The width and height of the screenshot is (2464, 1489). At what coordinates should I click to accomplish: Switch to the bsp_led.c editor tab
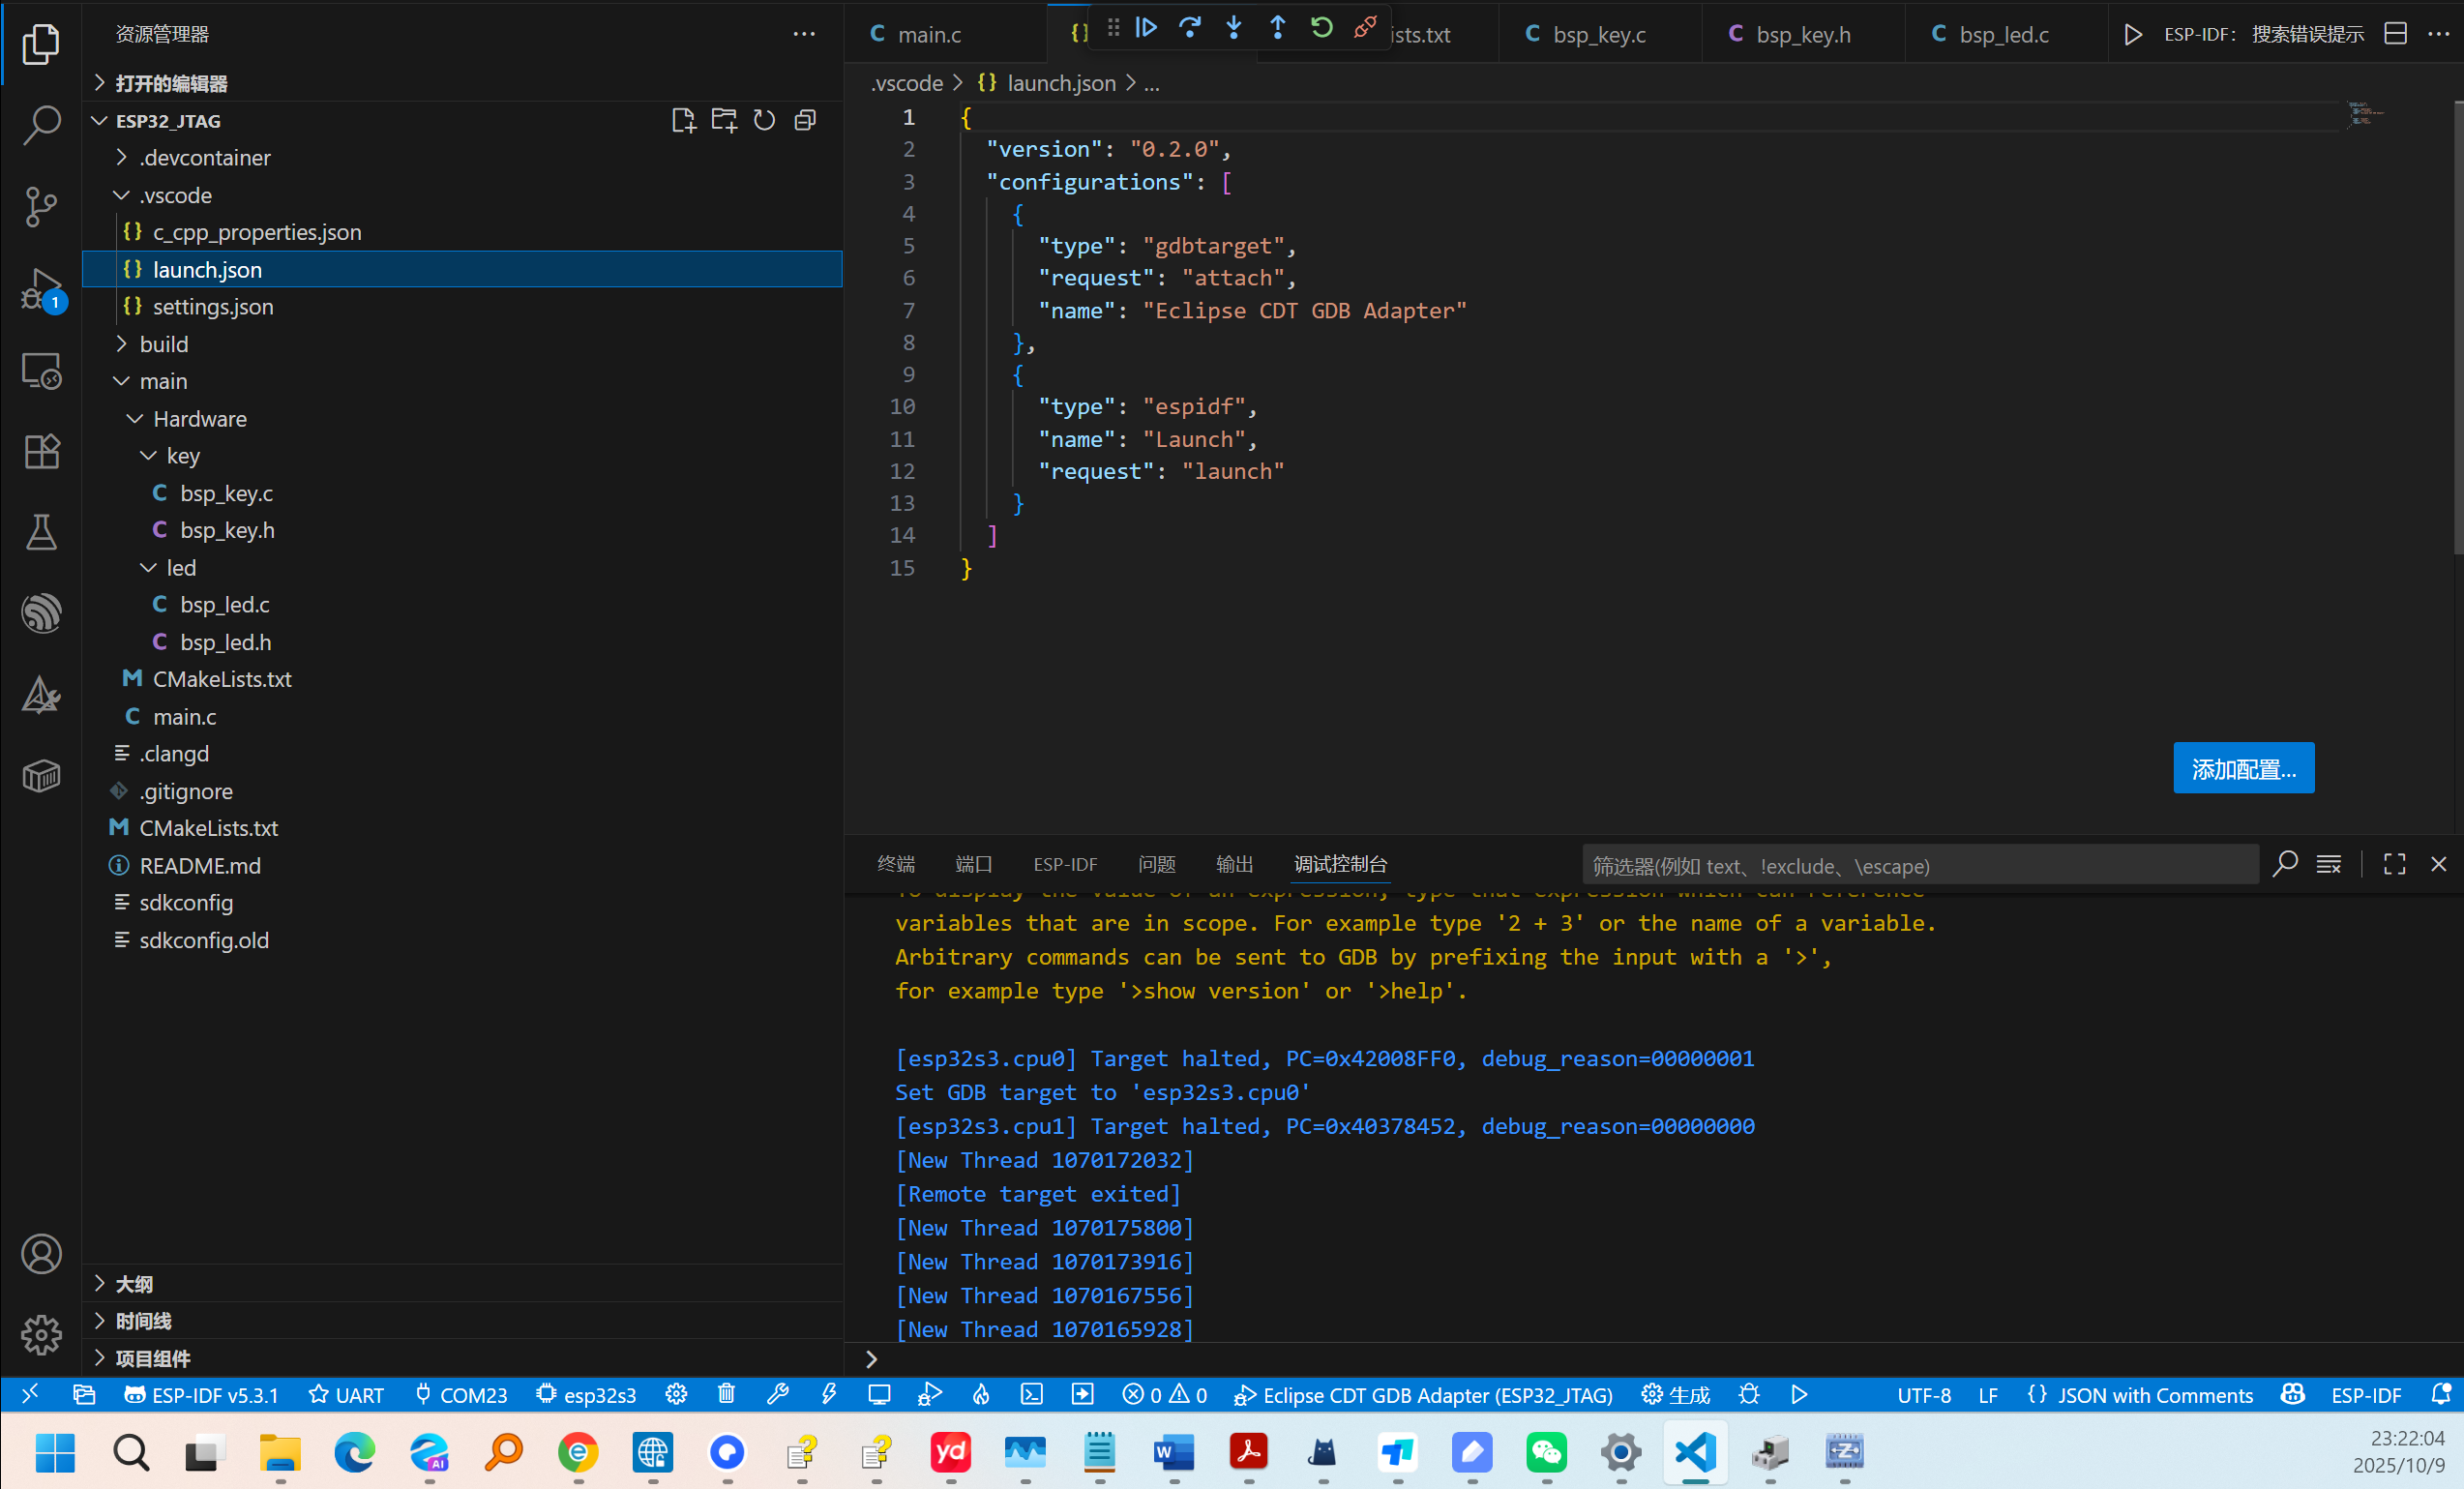pos(2004,33)
